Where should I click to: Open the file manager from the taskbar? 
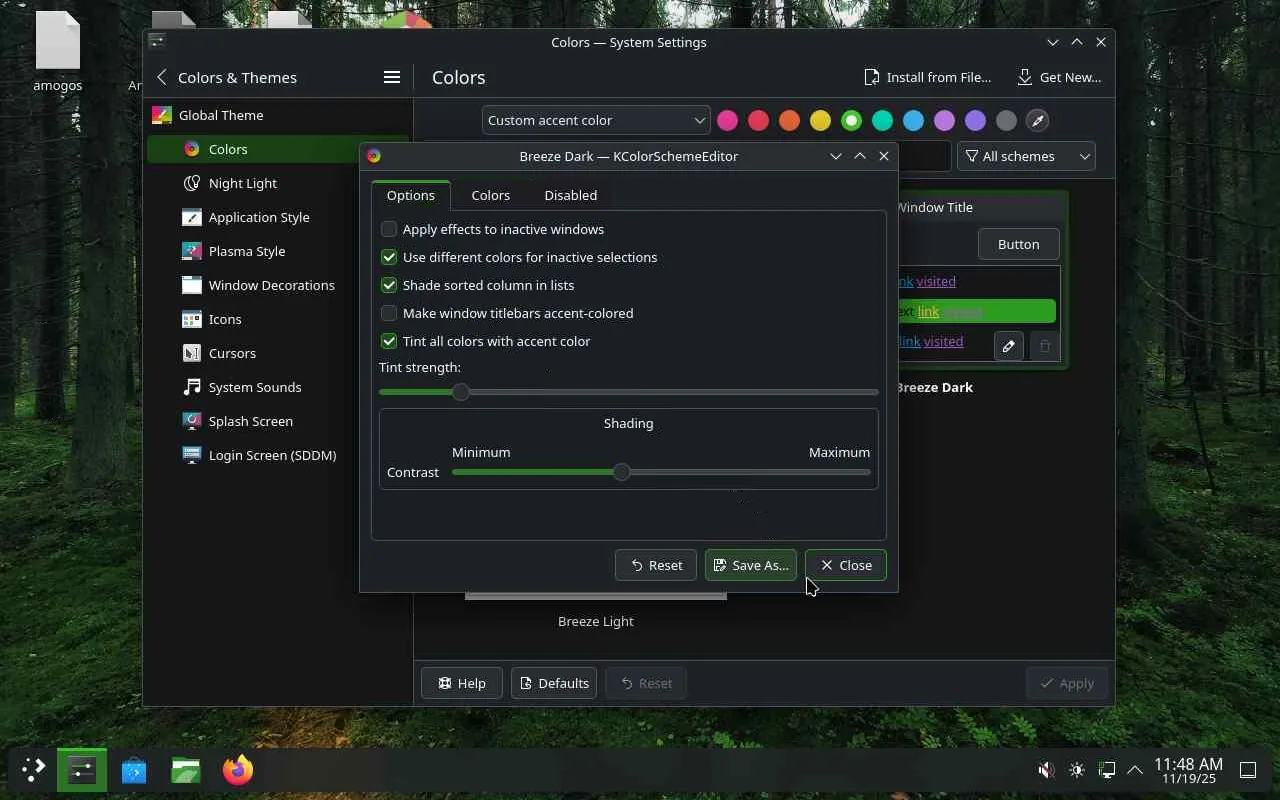click(x=186, y=770)
